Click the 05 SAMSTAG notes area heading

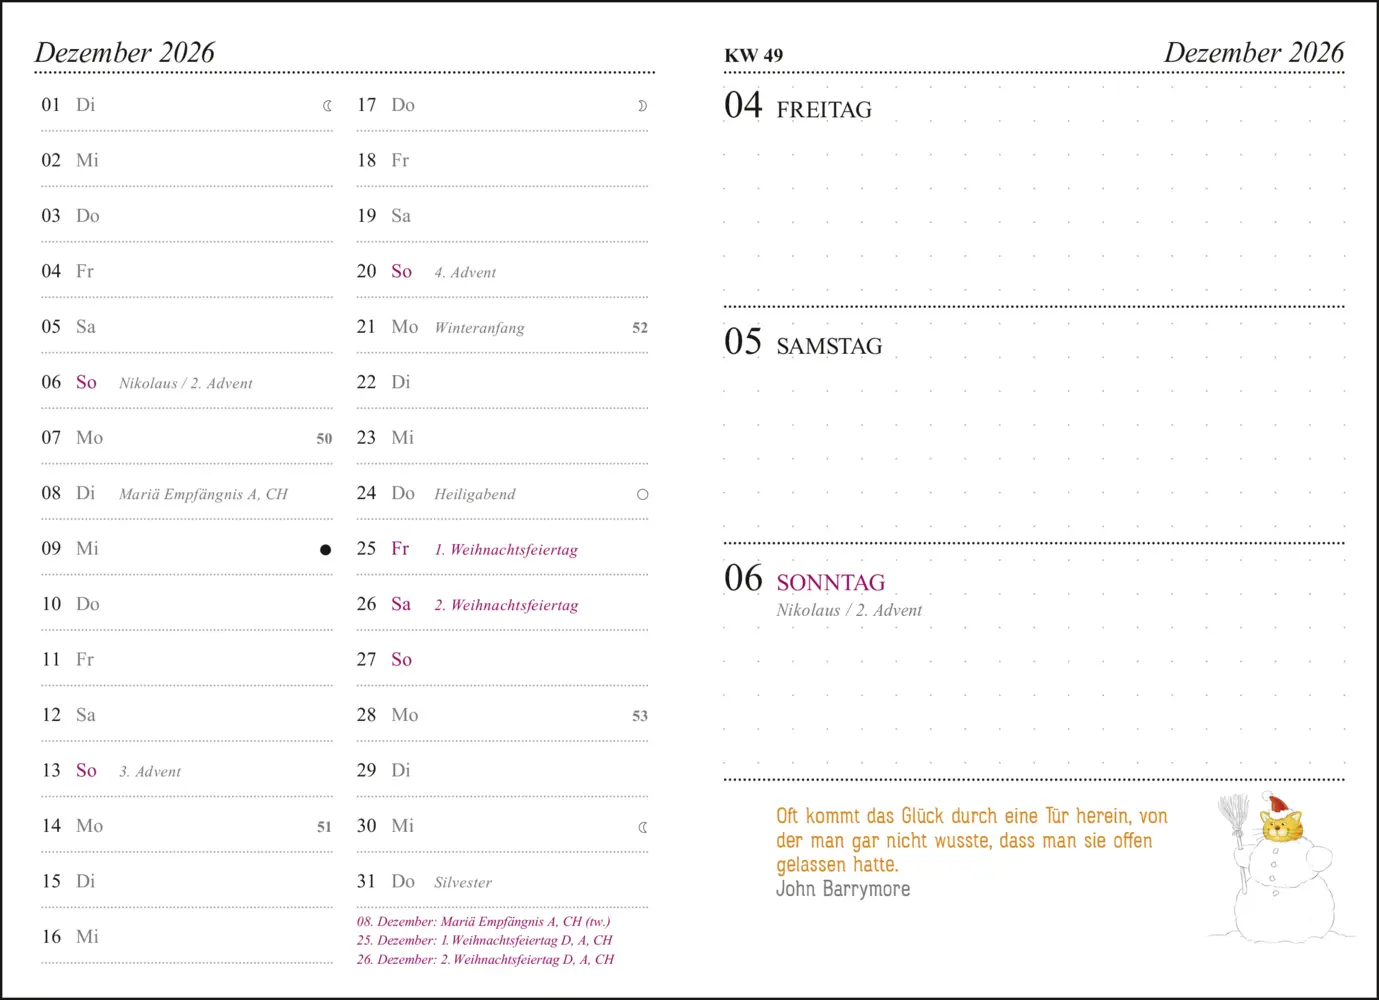point(804,343)
